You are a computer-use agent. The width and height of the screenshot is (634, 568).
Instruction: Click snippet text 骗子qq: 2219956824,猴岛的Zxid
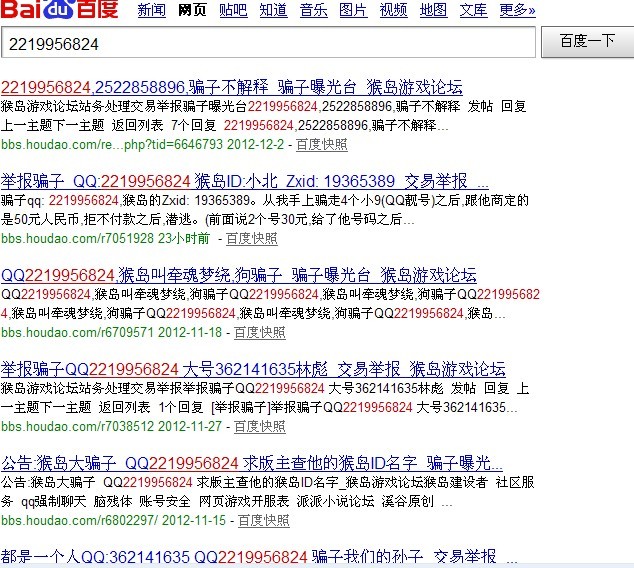95,201
